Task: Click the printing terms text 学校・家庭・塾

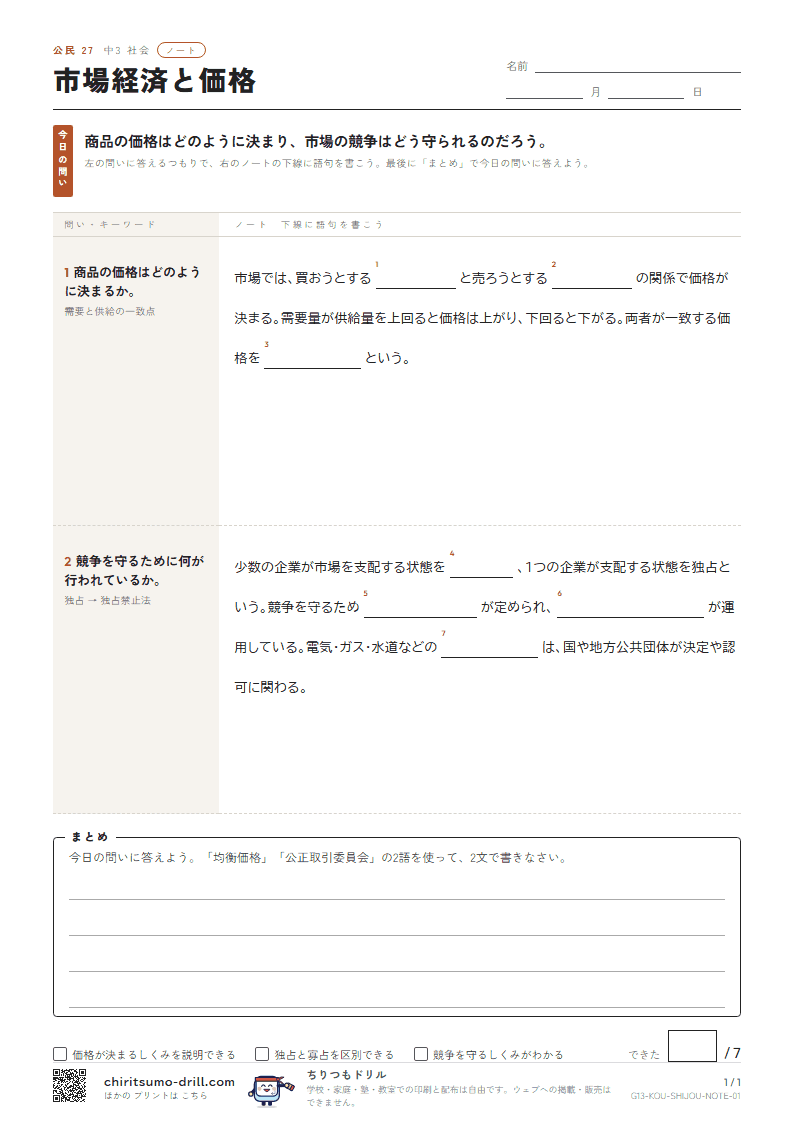Action: point(458,1096)
